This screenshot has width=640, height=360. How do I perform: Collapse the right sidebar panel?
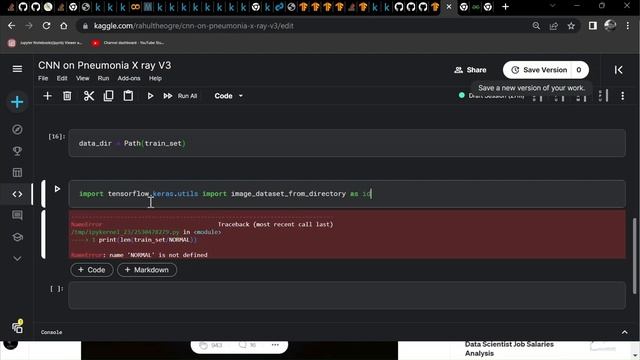[618, 70]
